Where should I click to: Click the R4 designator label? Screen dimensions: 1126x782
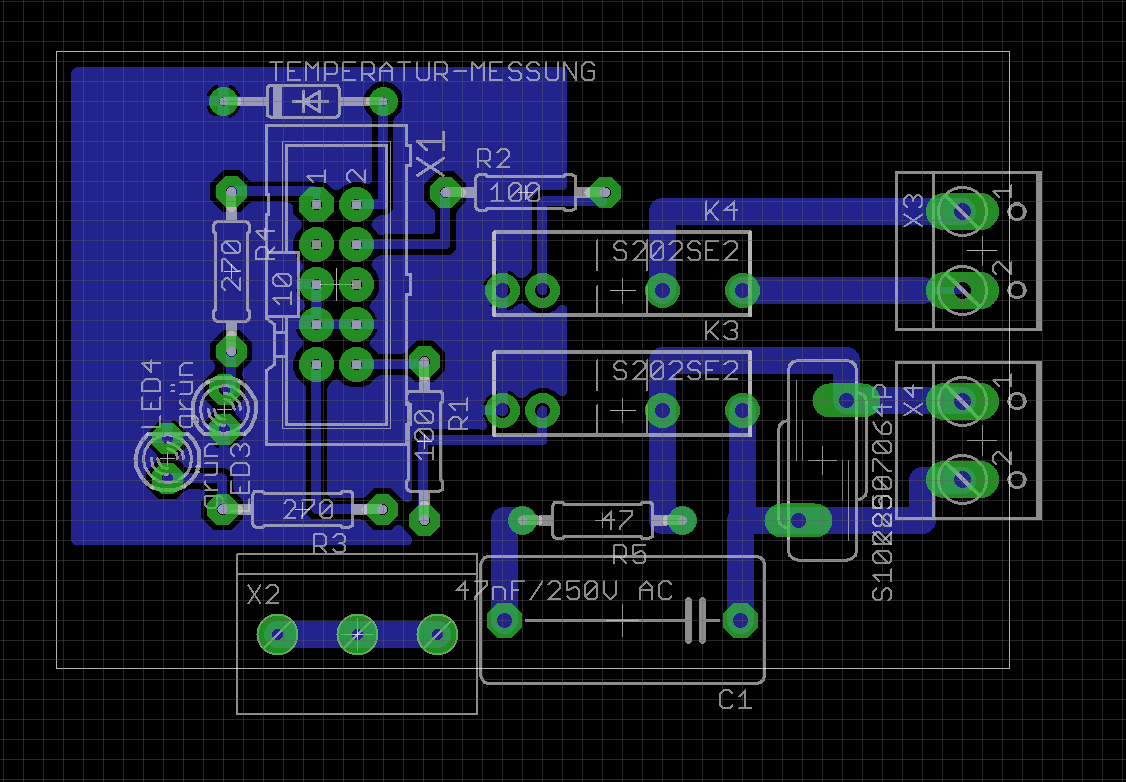pyautogui.click(x=266, y=243)
